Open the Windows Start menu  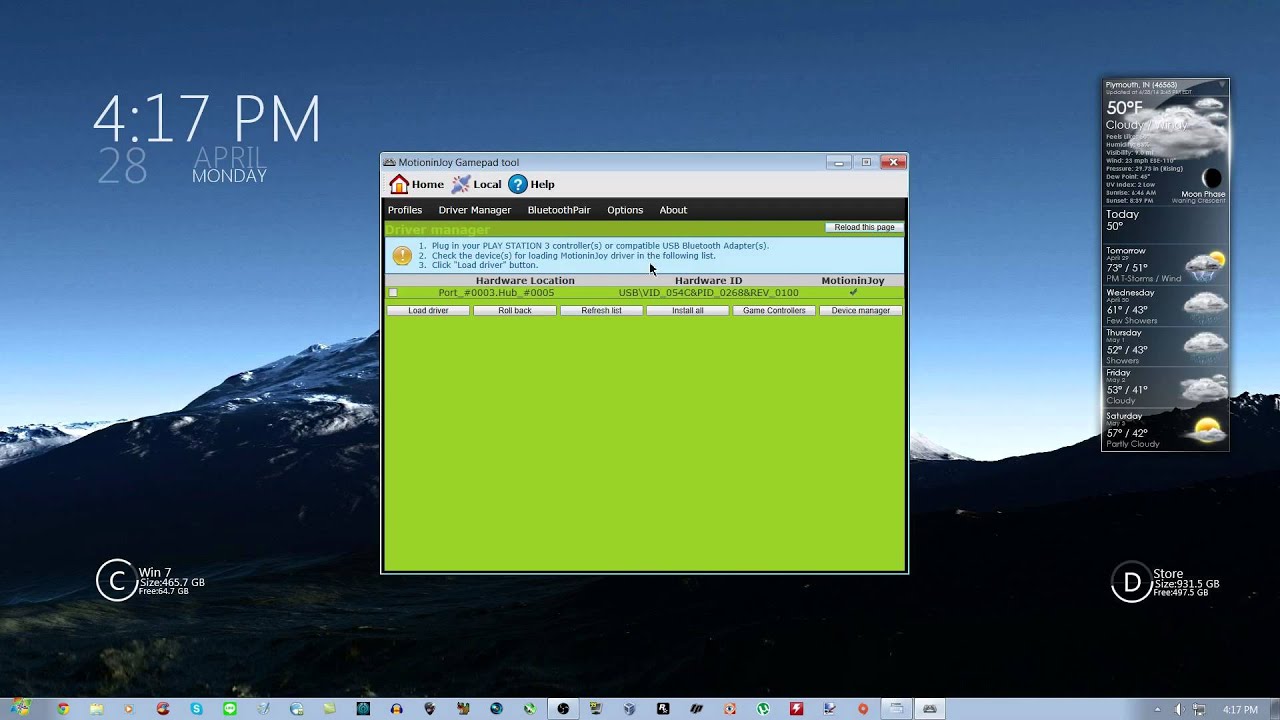coord(20,708)
